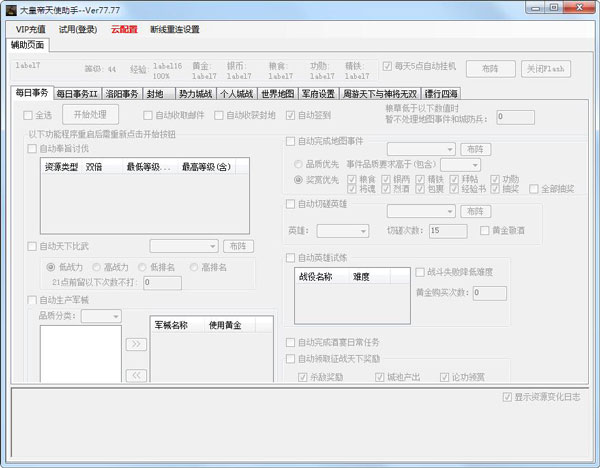Open the formation dropdown for 地图事件
600x468 pixels.
pyautogui.click(x=421, y=149)
